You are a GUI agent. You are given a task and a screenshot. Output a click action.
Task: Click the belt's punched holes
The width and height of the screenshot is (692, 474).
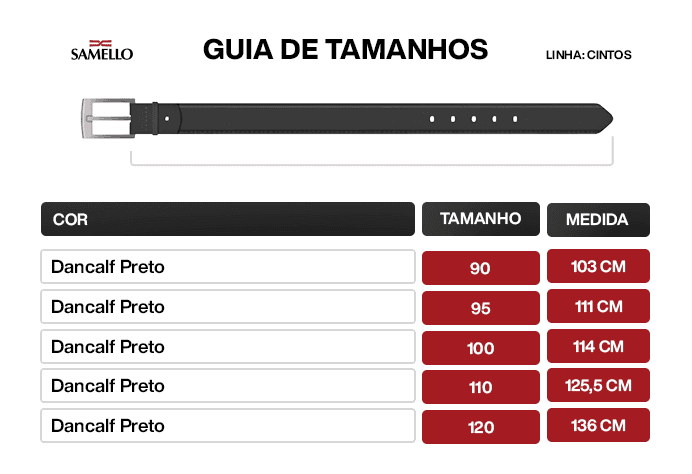click(x=473, y=119)
